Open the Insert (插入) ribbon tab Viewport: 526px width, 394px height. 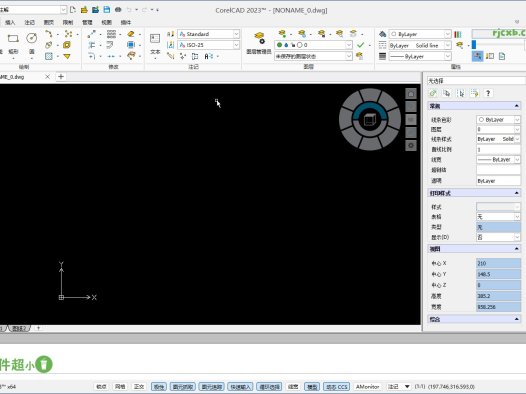pos(10,22)
